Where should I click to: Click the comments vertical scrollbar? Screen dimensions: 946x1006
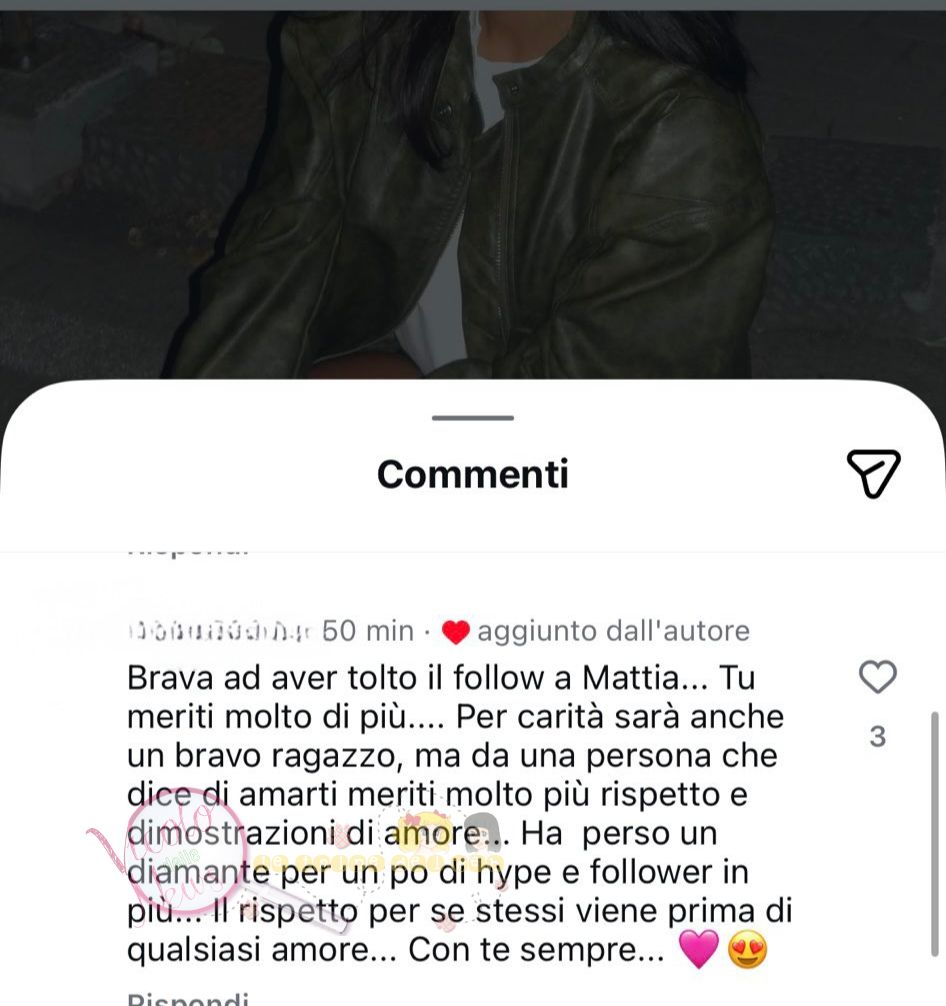934,834
